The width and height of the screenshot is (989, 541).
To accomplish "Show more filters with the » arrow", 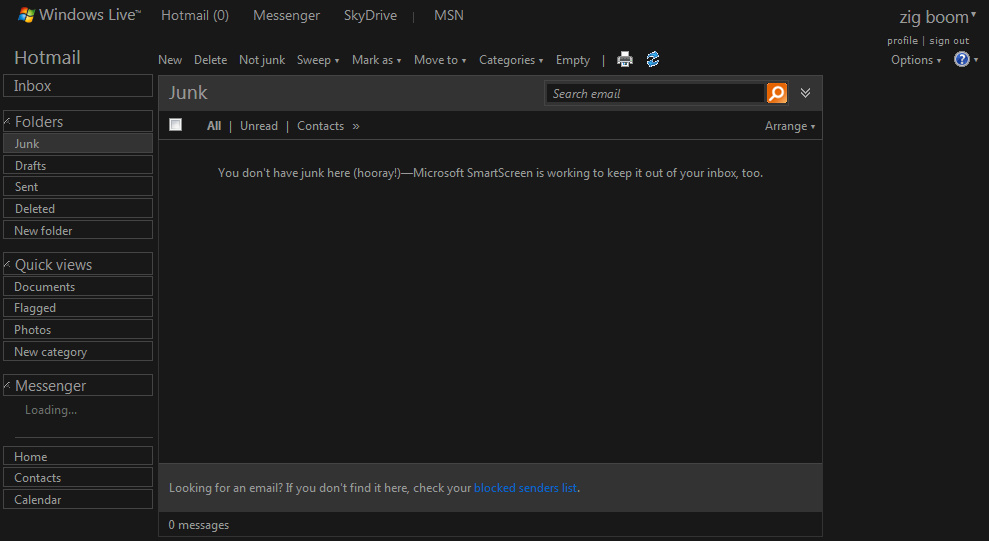I will 356,126.
